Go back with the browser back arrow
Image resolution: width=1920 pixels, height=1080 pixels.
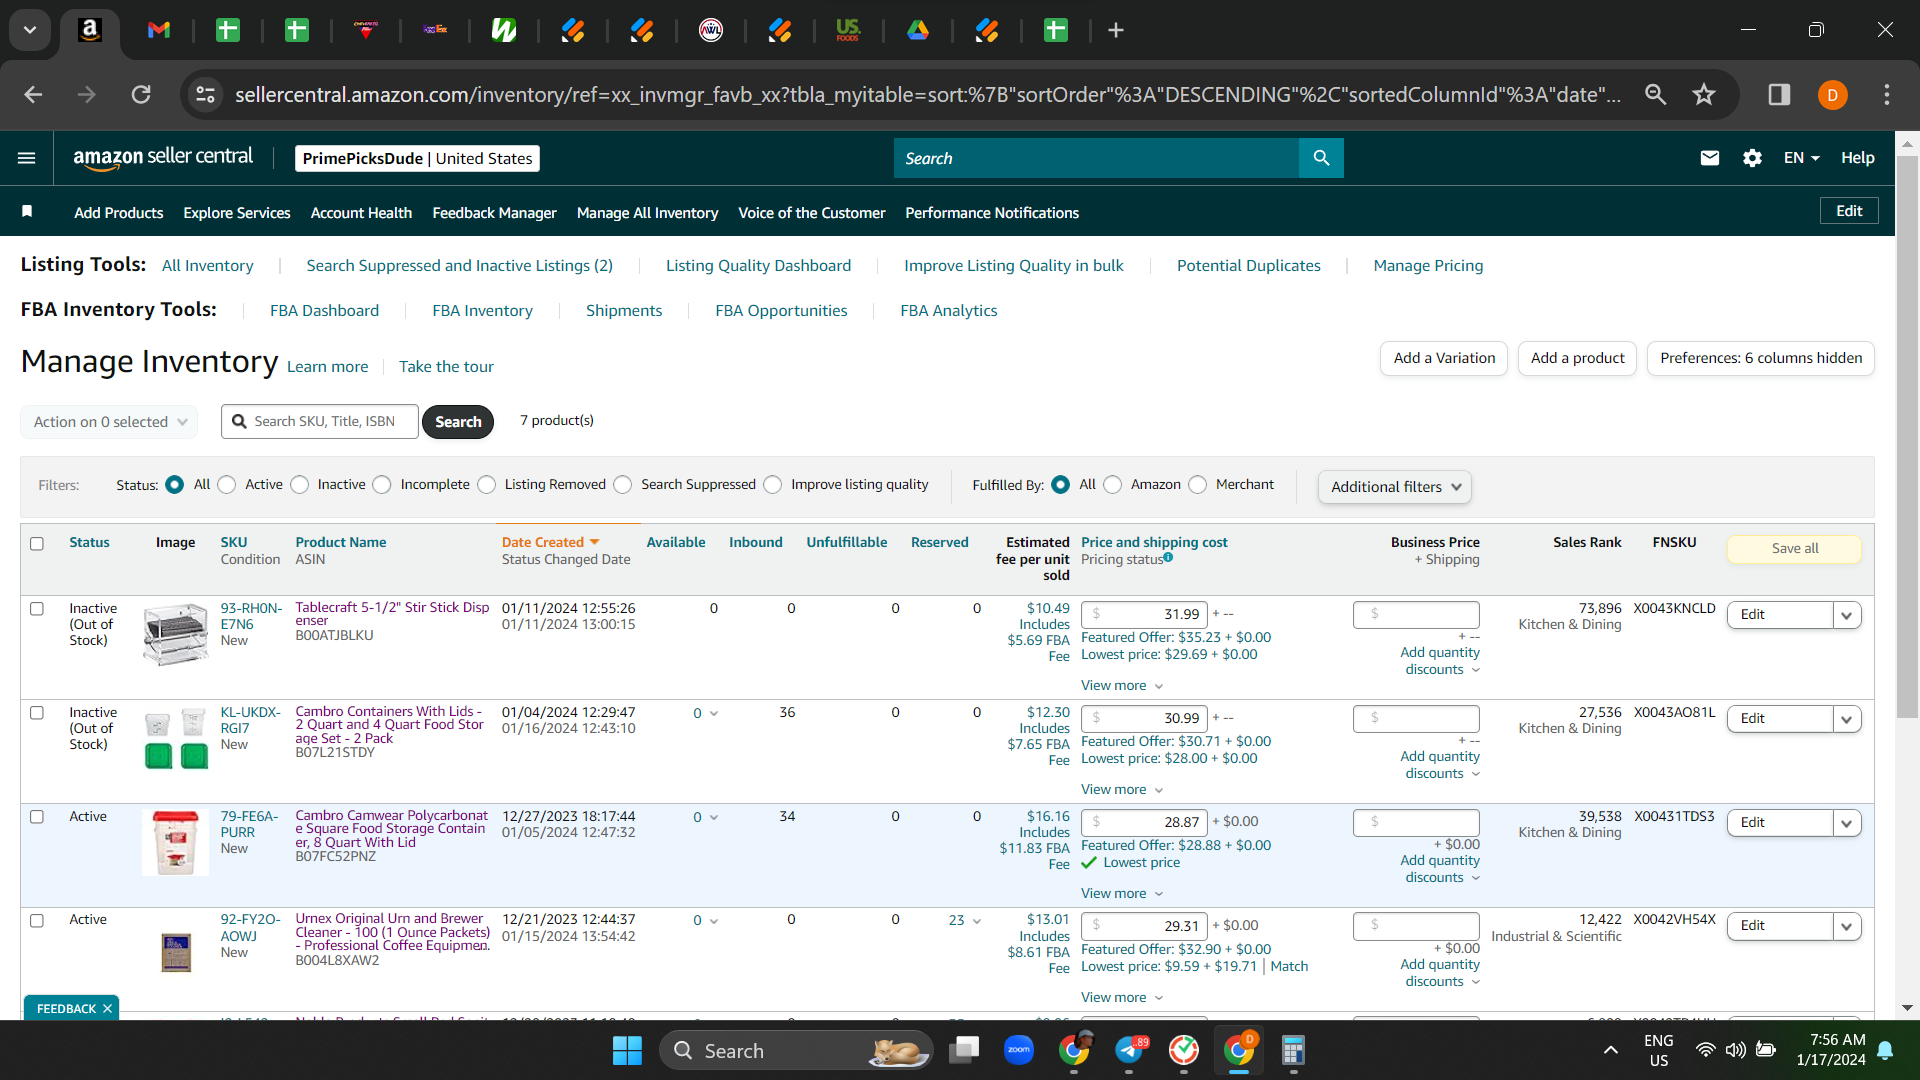pos(33,94)
